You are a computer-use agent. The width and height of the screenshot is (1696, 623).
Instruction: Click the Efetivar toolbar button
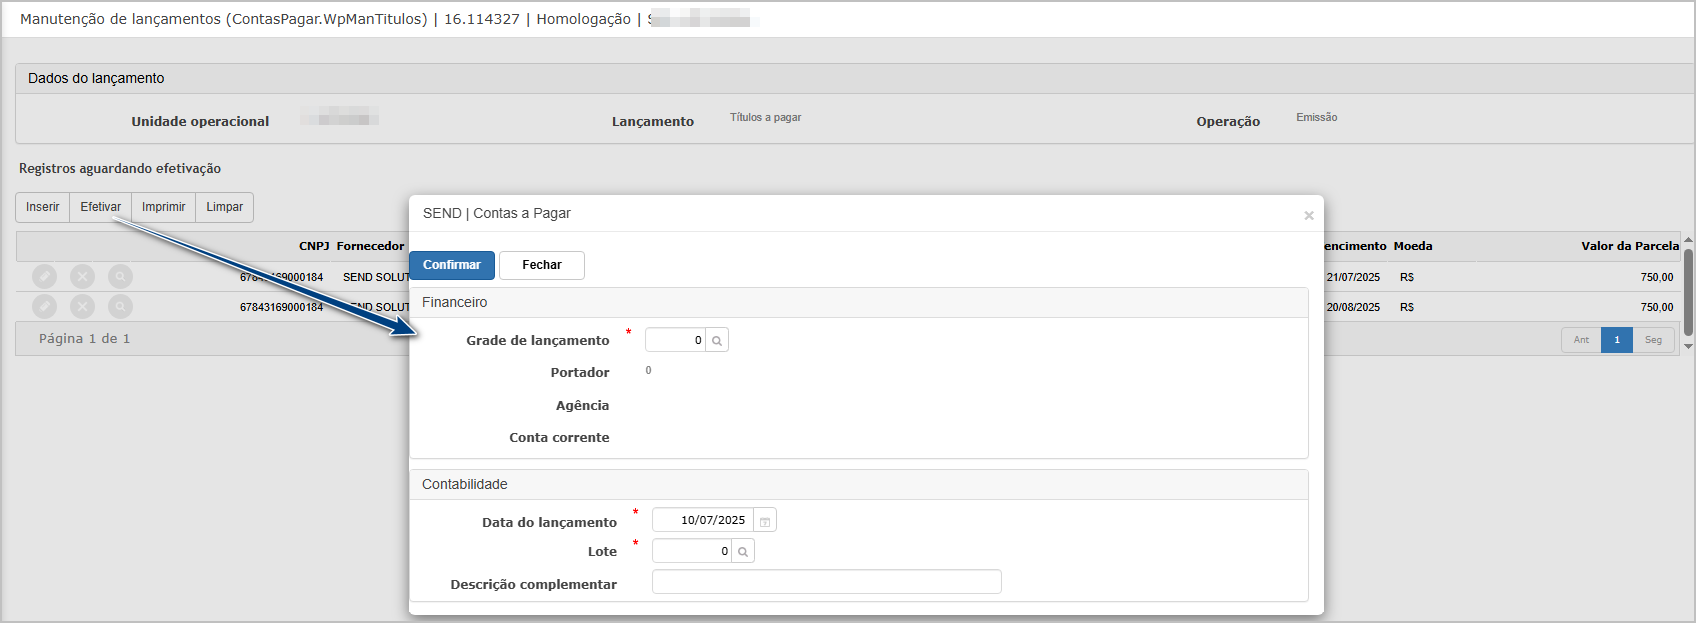[101, 207]
